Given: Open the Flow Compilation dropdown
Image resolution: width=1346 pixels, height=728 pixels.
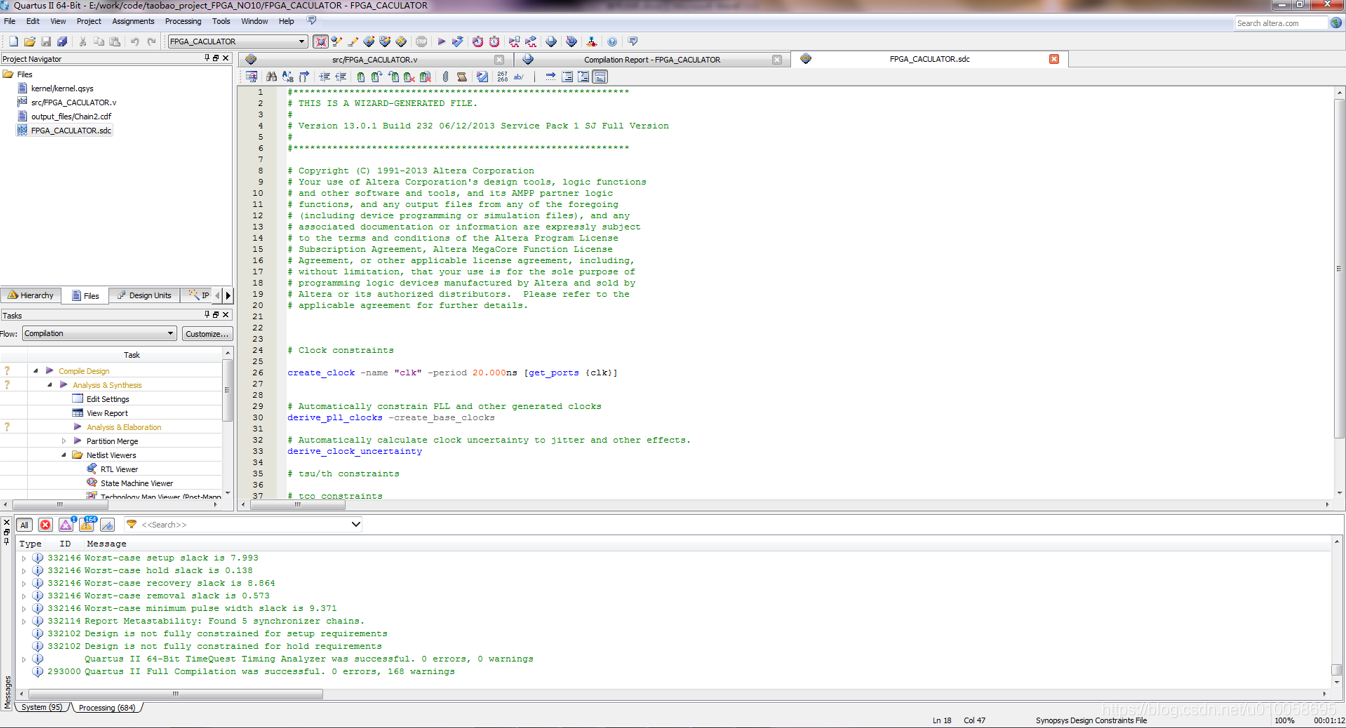Looking at the screenshot, I should point(99,334).
